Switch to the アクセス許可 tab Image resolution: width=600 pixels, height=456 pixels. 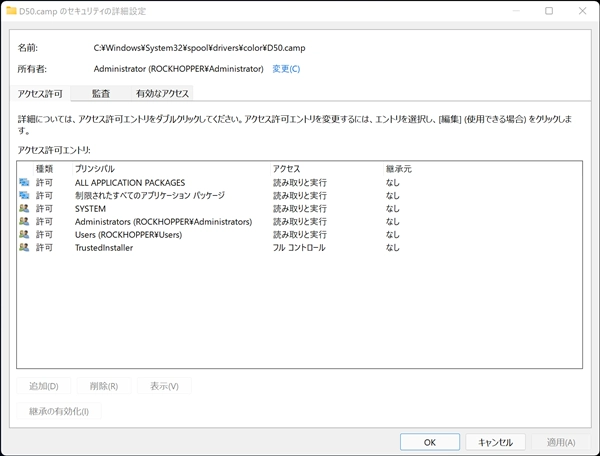40,94
